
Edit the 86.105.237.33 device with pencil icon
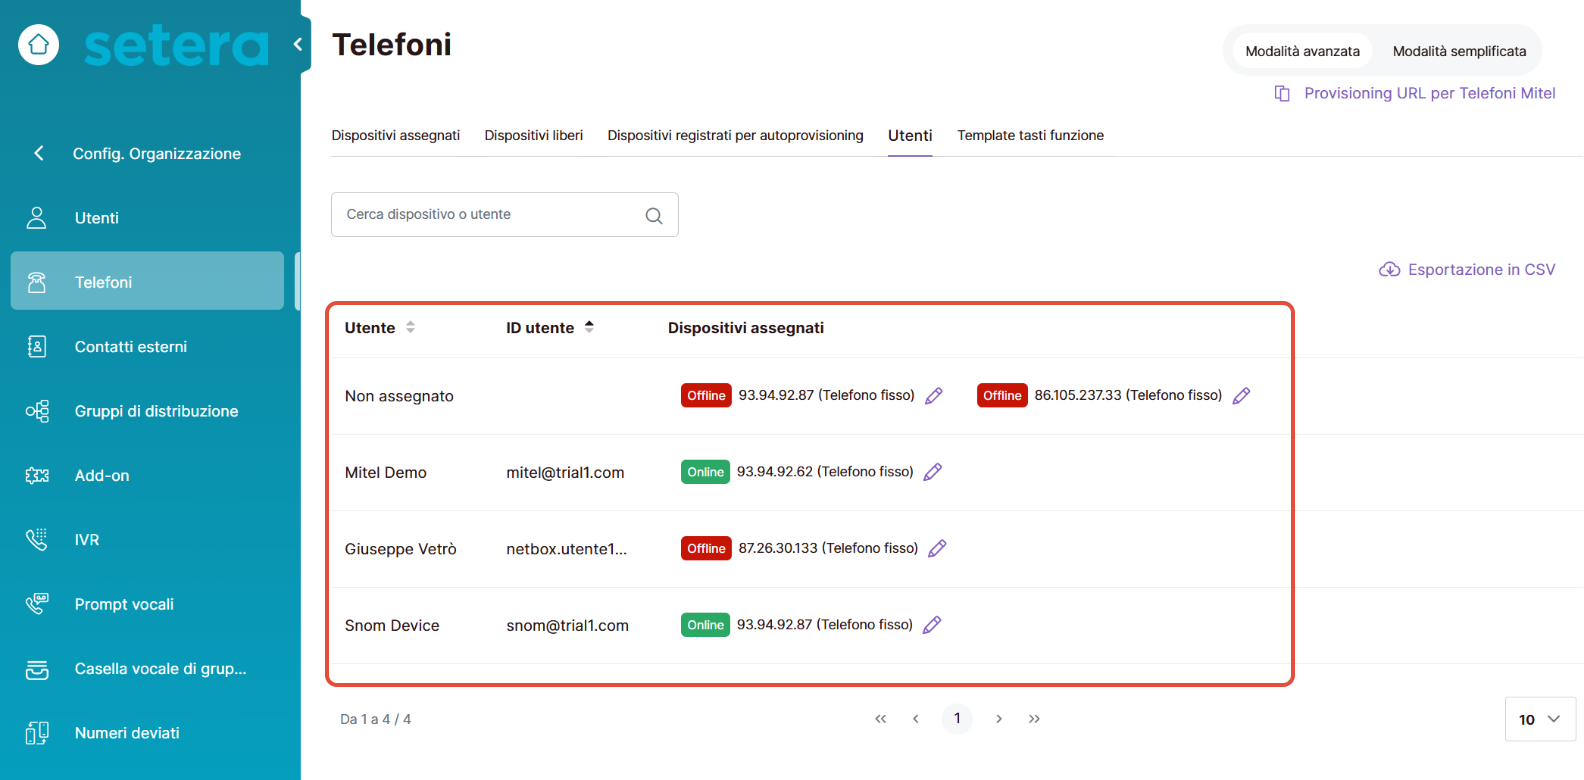[1241, 396]
